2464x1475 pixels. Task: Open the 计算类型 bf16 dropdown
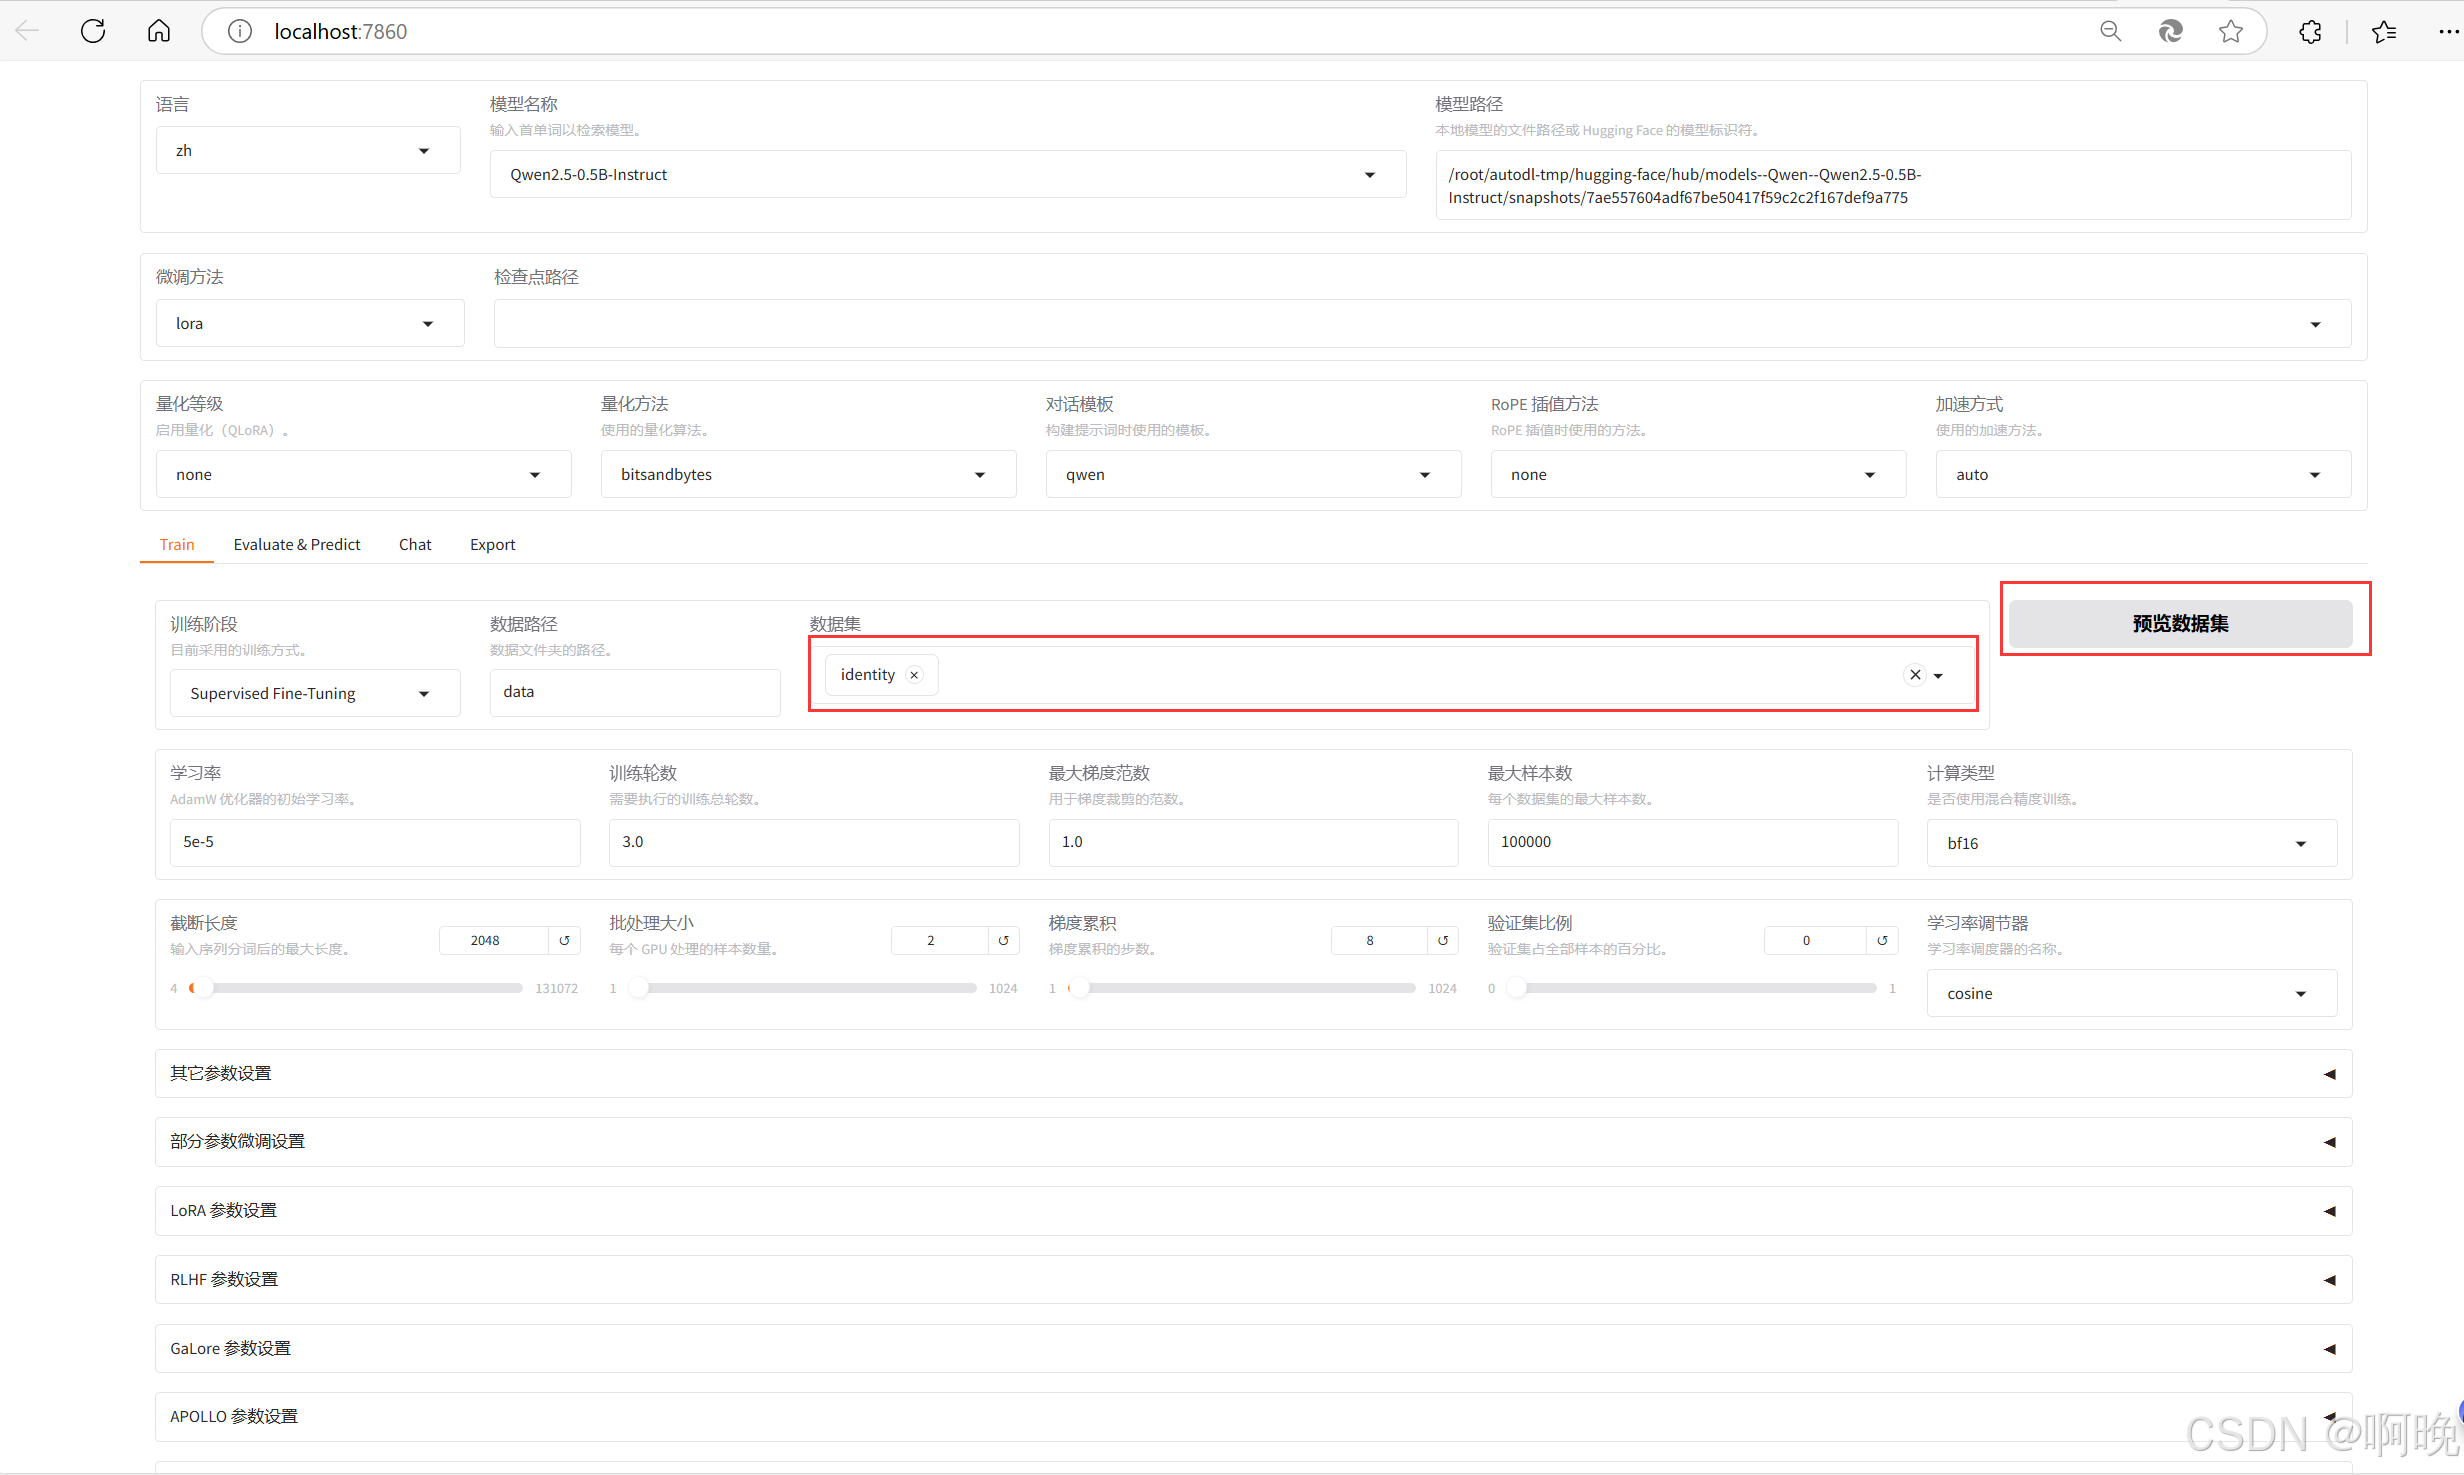pos(2130,843)
